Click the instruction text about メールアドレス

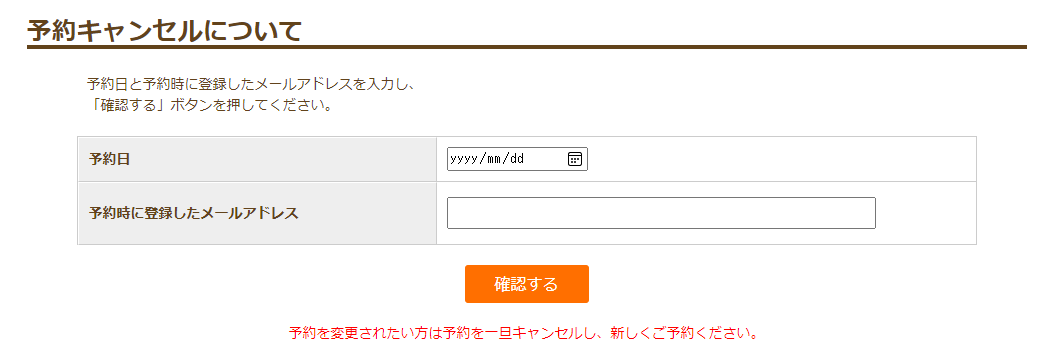pyautogui.click(x=250, y=85)
